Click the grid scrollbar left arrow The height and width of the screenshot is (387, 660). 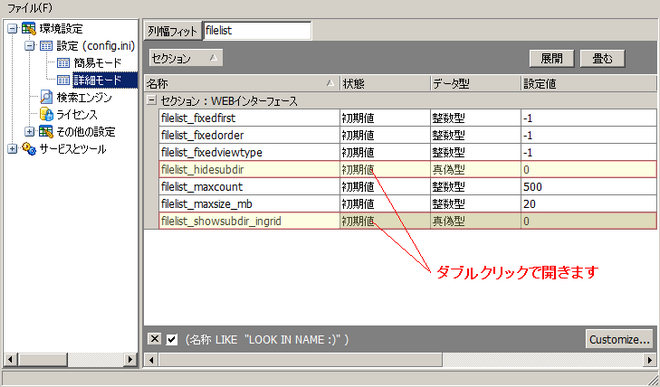click(151, 360)
